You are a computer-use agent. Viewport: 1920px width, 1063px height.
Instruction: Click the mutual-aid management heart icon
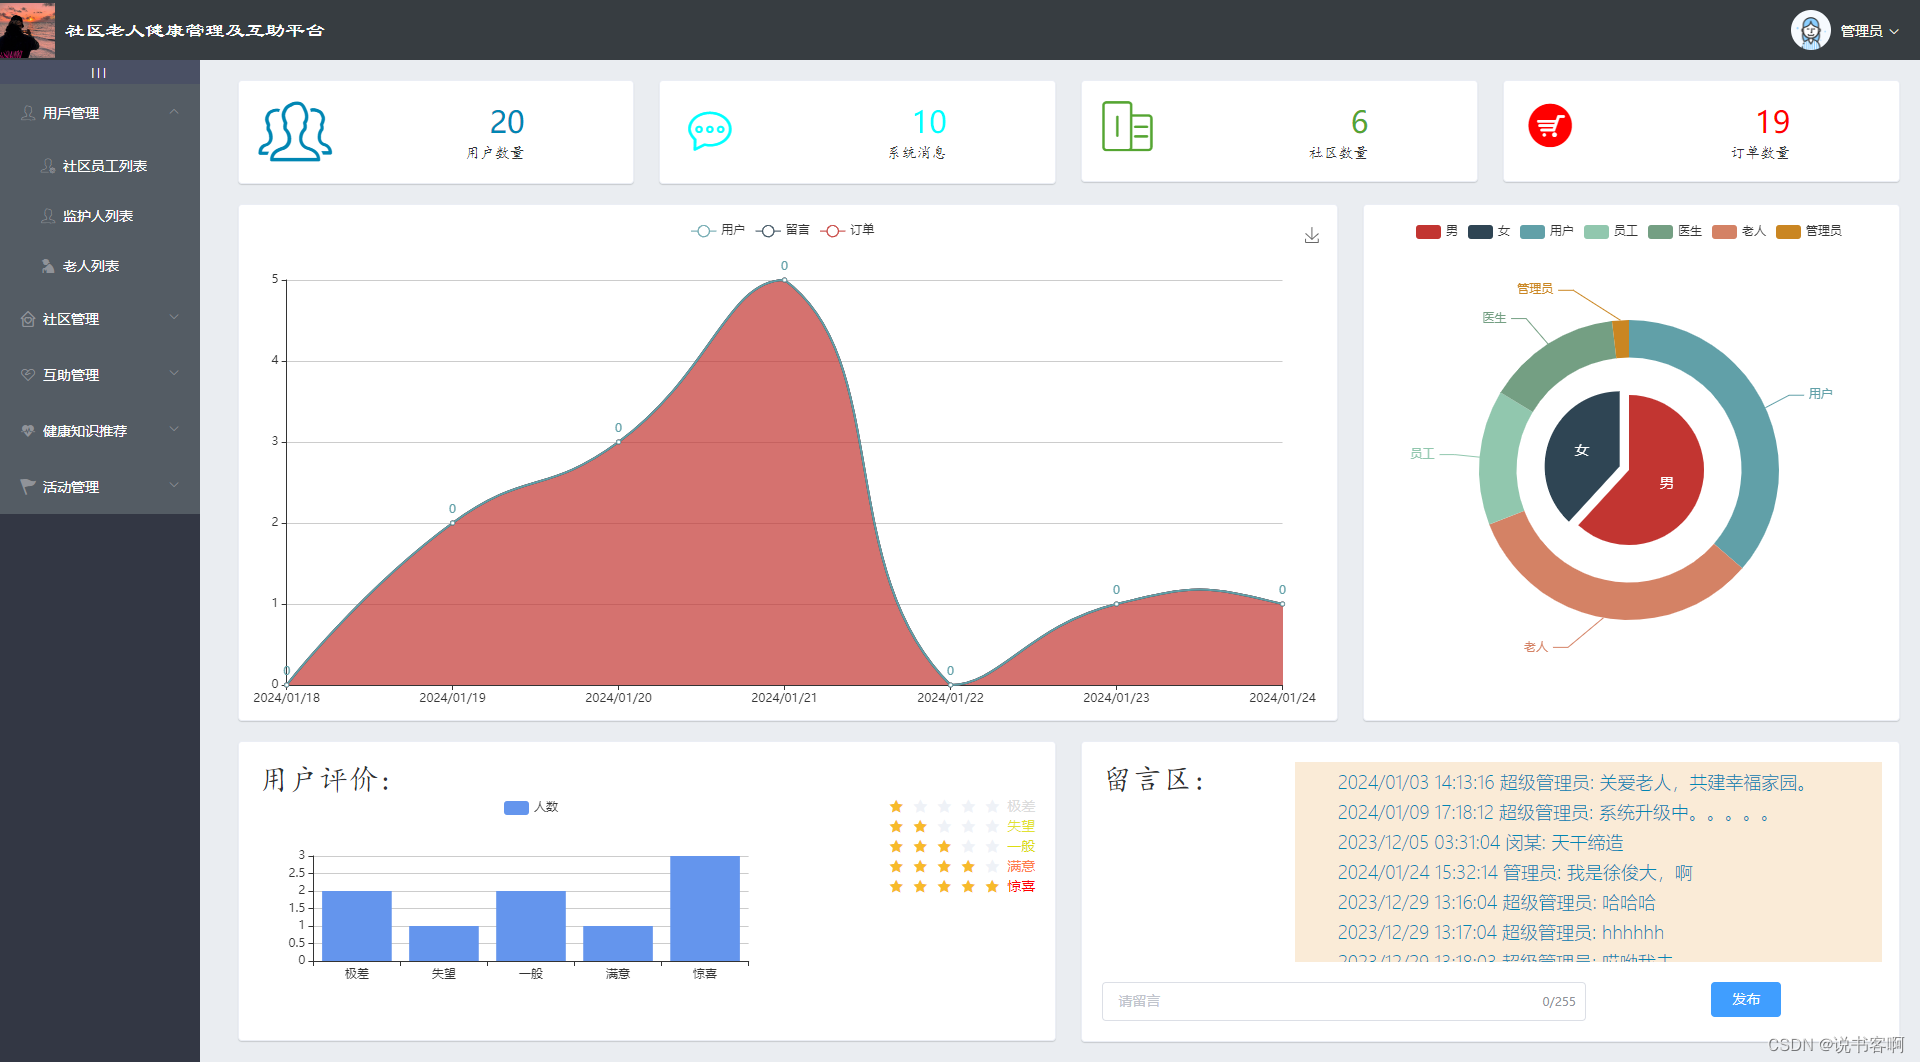pyautogui.click(x=28, y=375)
